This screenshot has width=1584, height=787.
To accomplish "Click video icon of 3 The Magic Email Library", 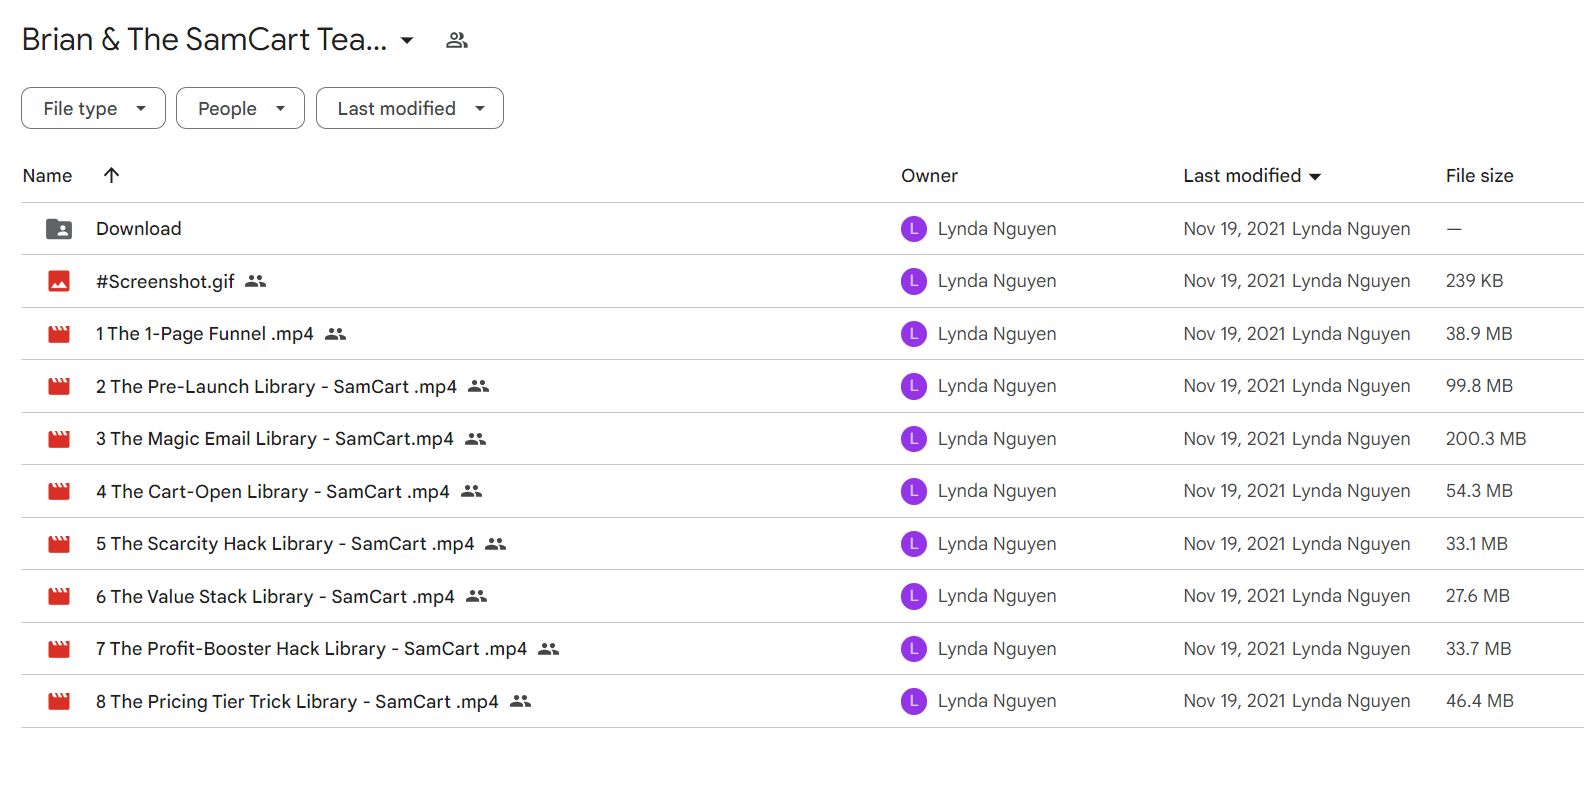I will pyautogui.click(x=59, y=439).
